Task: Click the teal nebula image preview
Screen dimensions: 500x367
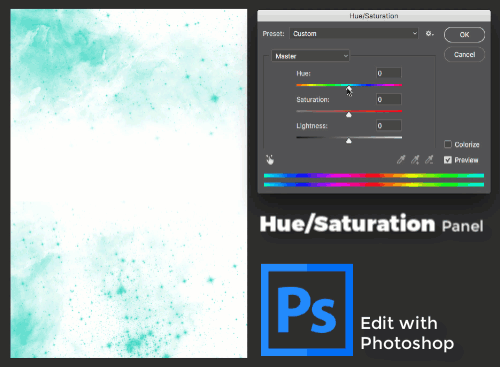Action: click(x=129, y=184)
